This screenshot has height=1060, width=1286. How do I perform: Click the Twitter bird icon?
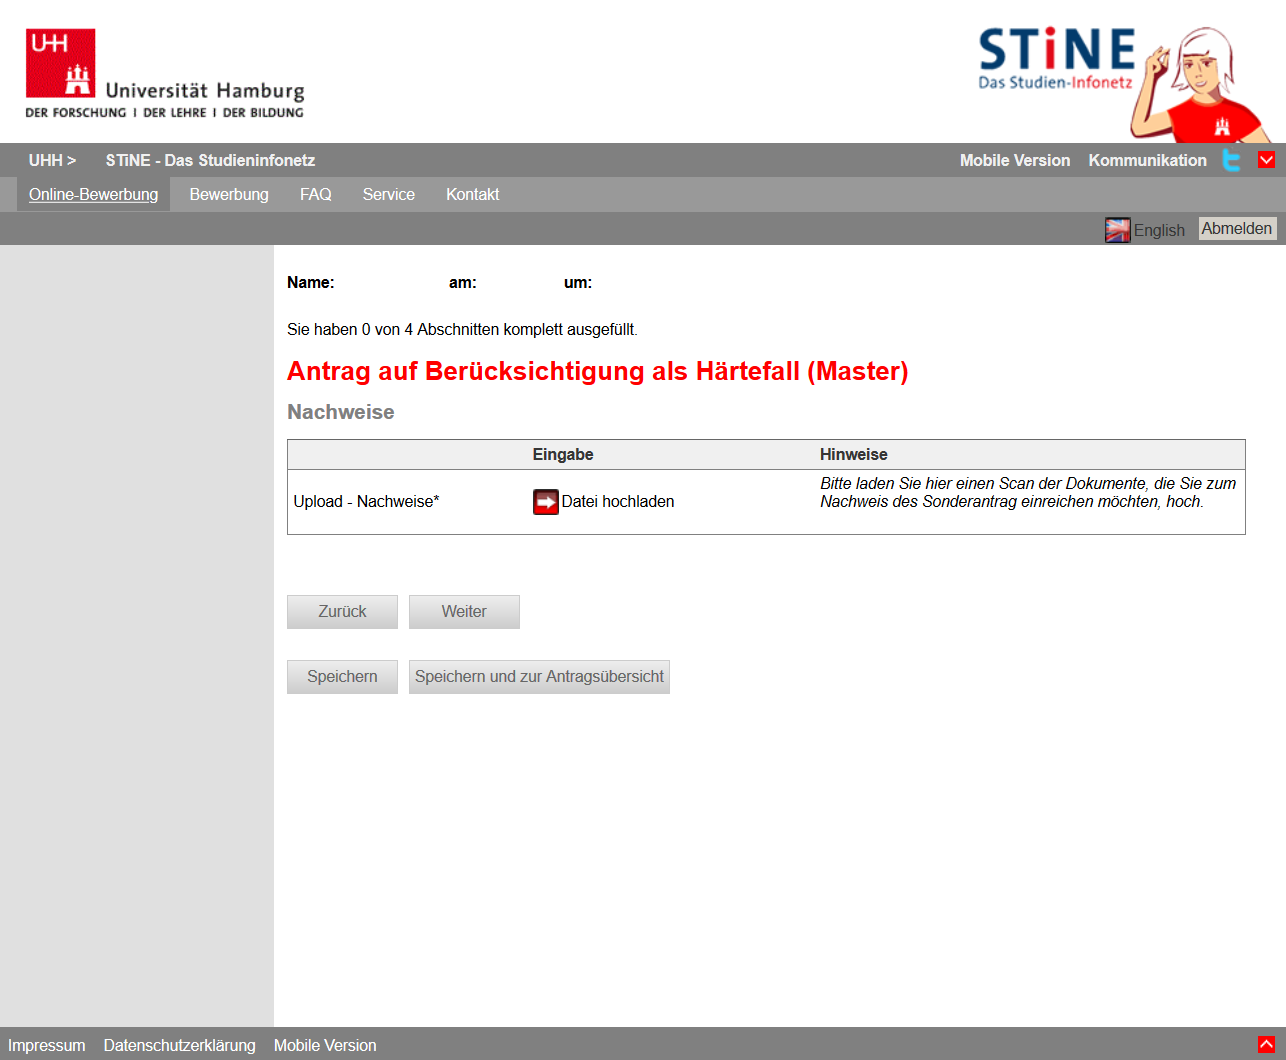point(1231,160)
